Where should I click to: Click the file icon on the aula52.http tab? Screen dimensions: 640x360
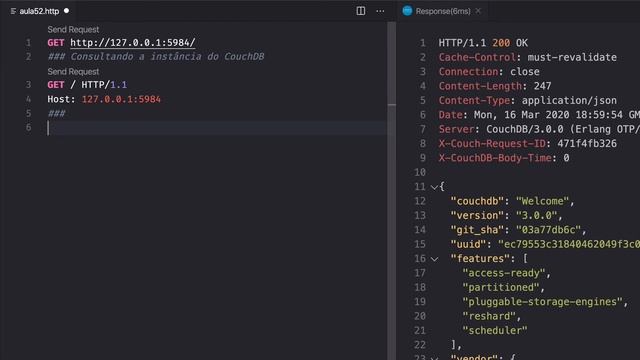click(x=13, y=11)
